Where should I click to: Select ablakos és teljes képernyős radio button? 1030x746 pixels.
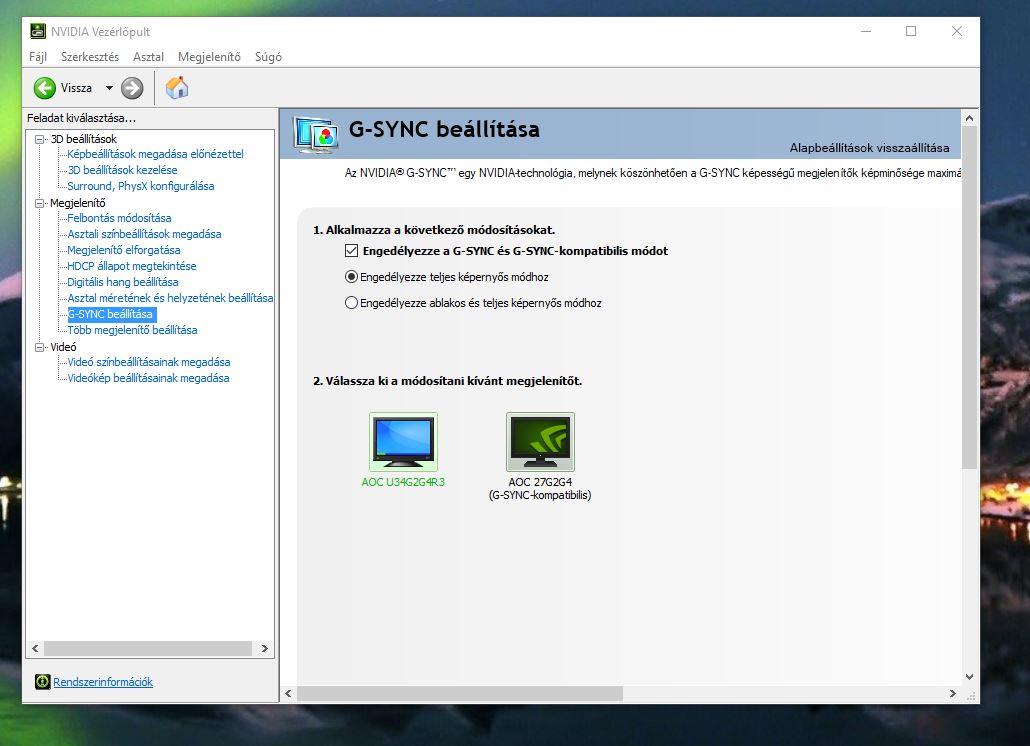[351, 303]
